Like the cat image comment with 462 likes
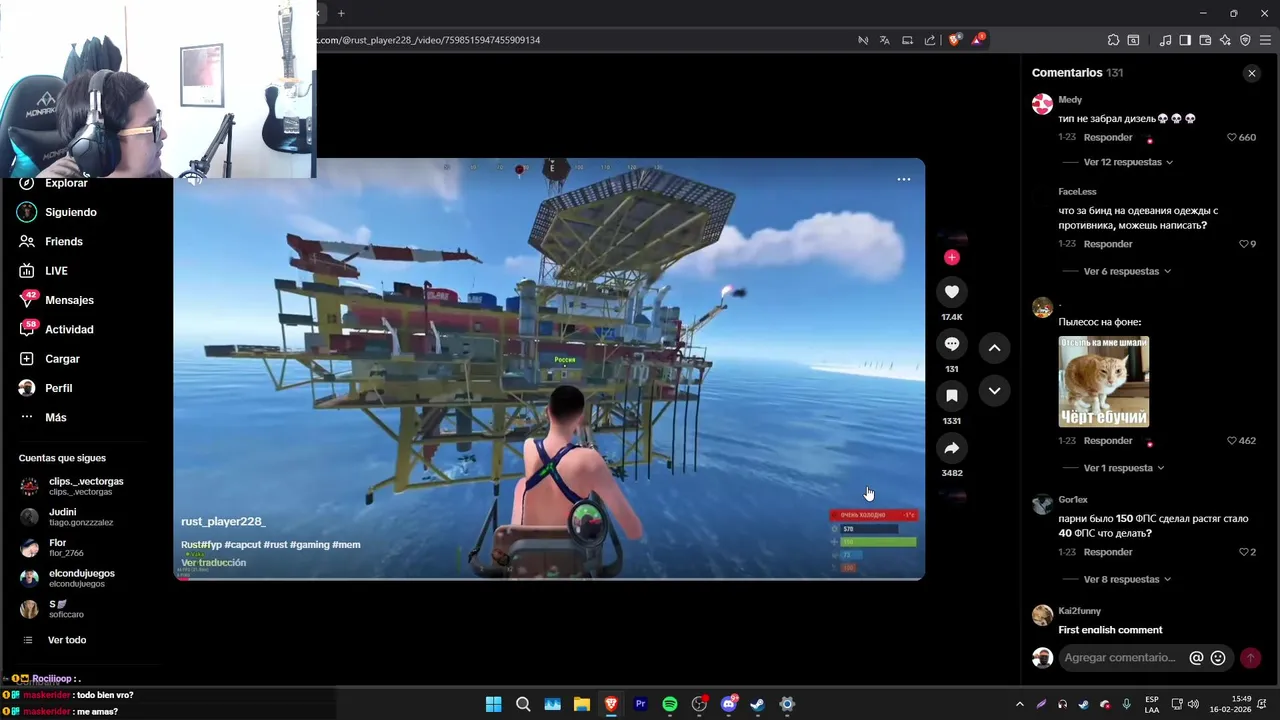 [1232, 441]
